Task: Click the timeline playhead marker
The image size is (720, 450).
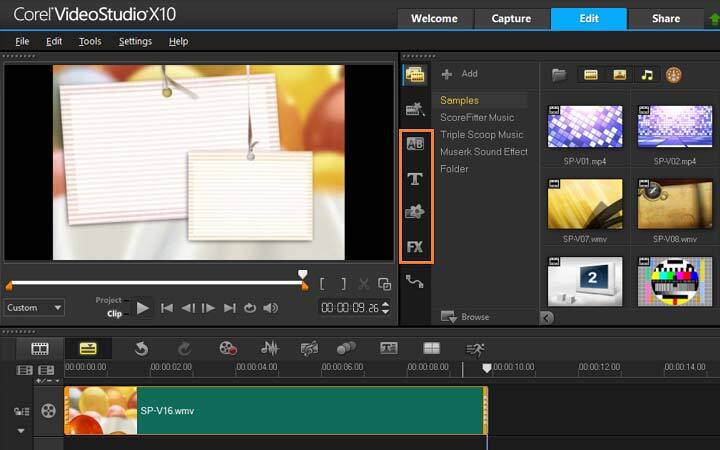Action: tap(487, 368)
